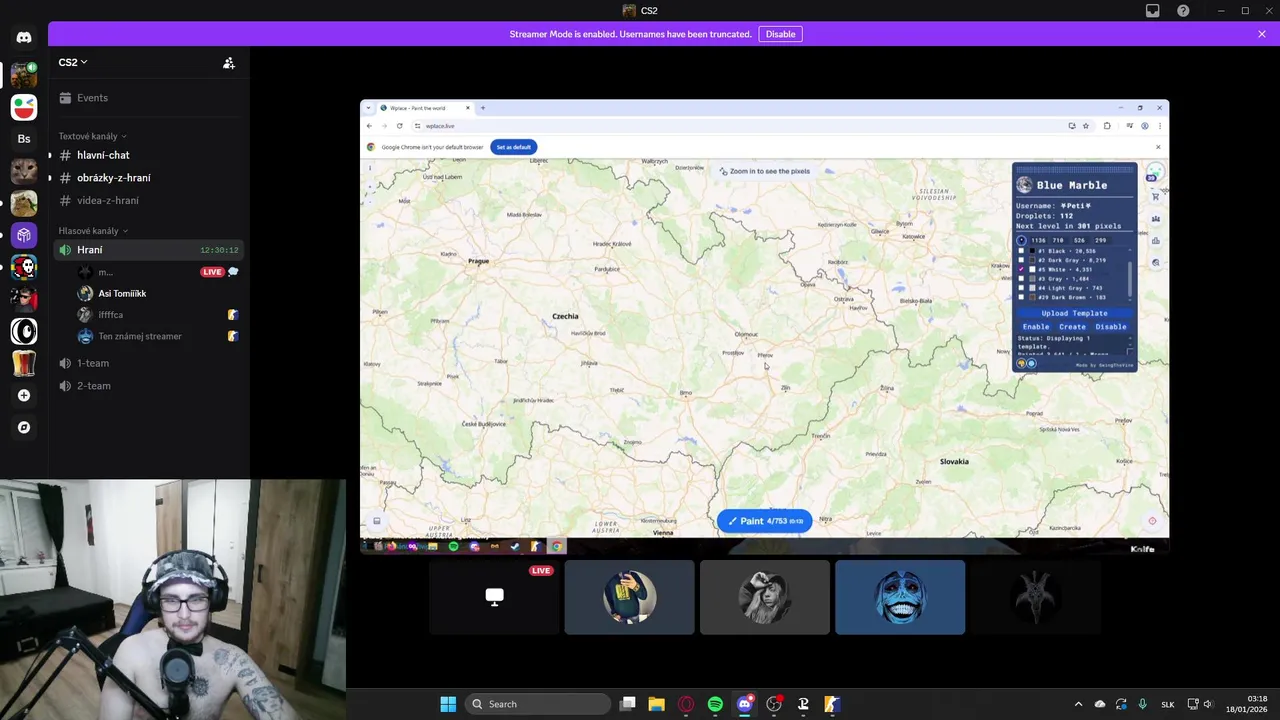Open the videa-z-hraní text channel
Viewport: 1280px width, 720px height.
[x=150, y=200]
